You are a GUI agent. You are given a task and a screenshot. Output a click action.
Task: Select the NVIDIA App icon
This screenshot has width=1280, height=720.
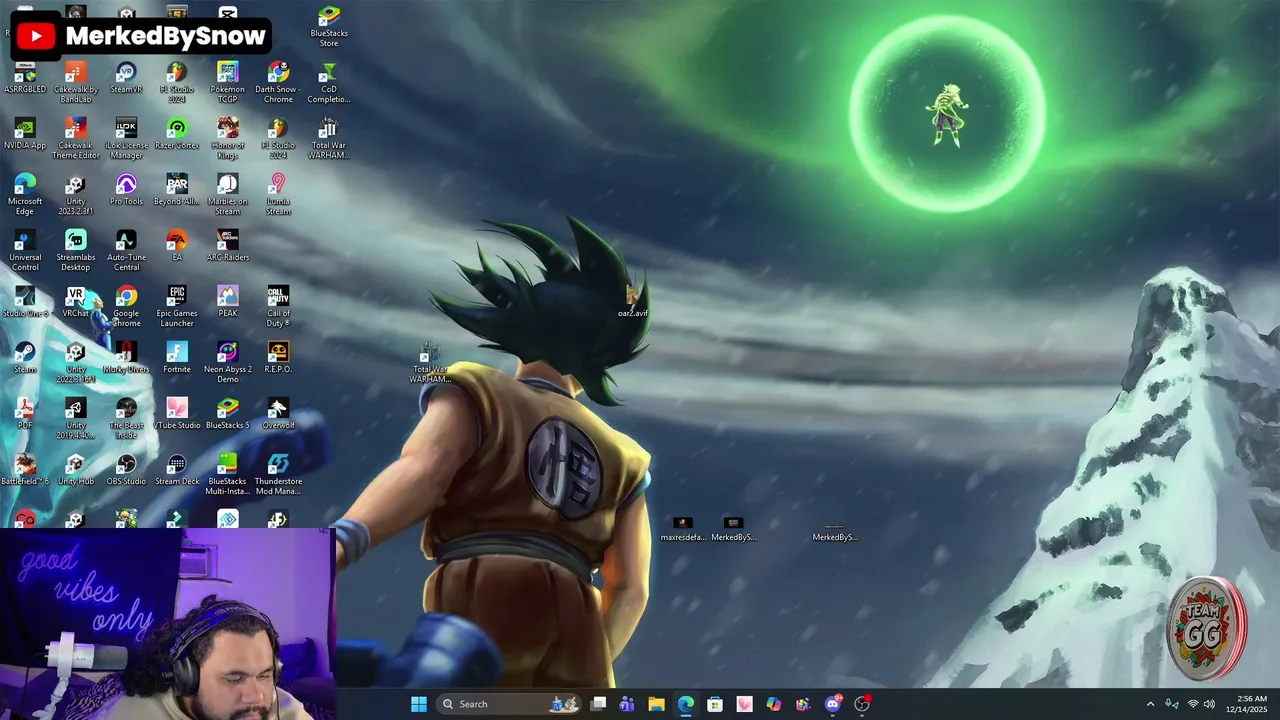coord(25,135)
